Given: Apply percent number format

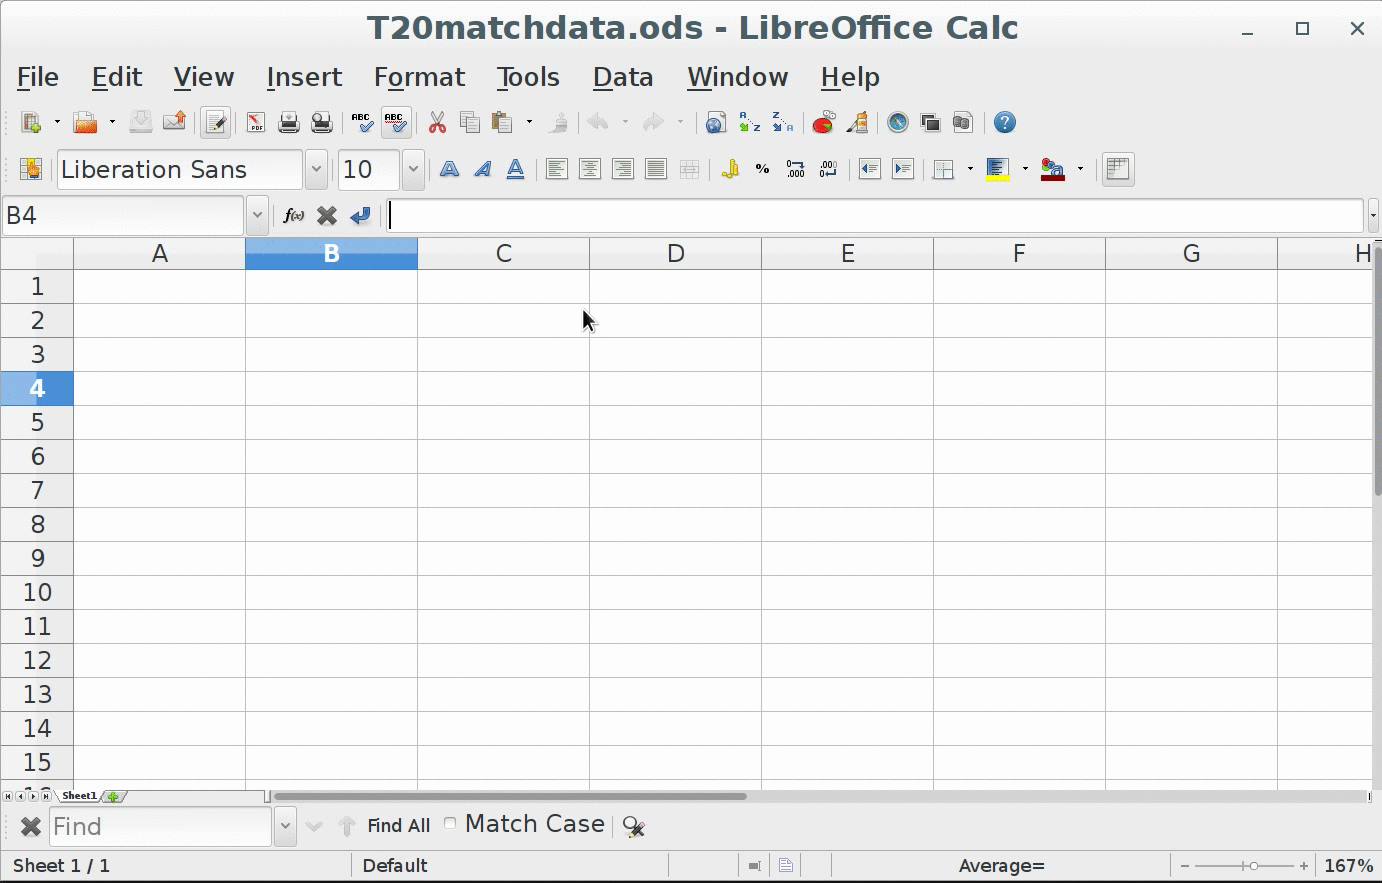Looking at the screenshot, I should click(762, 170).
